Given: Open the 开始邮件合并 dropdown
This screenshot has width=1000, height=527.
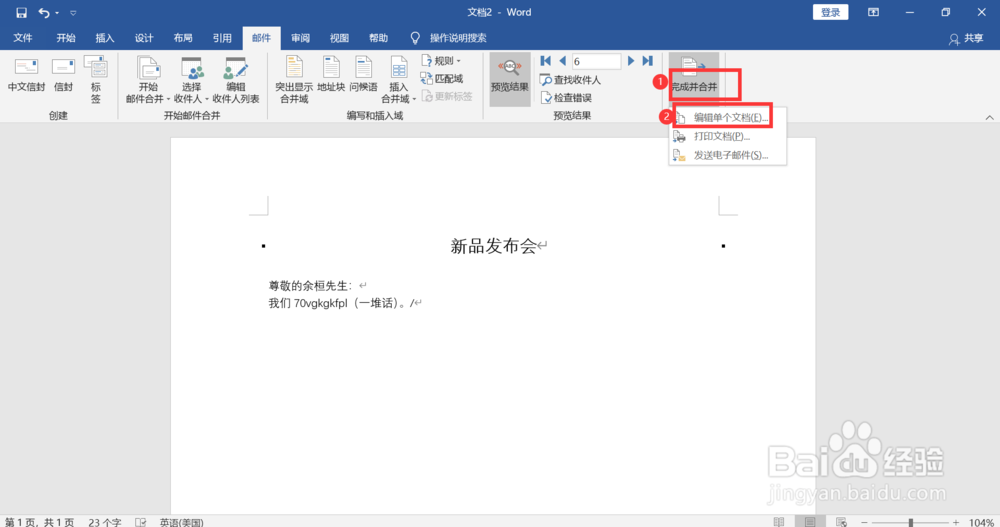Looking at the screenshot, I should (x=148, y=80).
